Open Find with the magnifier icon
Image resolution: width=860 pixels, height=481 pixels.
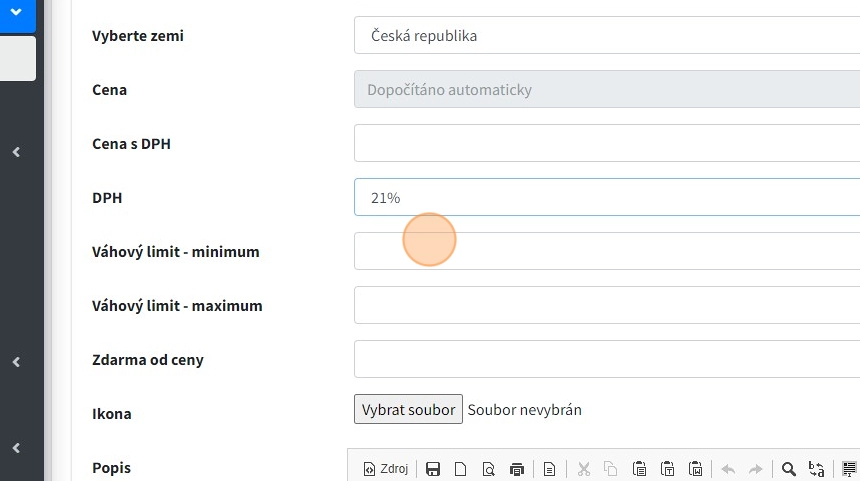pyautogui.click(x=789, y=469)
